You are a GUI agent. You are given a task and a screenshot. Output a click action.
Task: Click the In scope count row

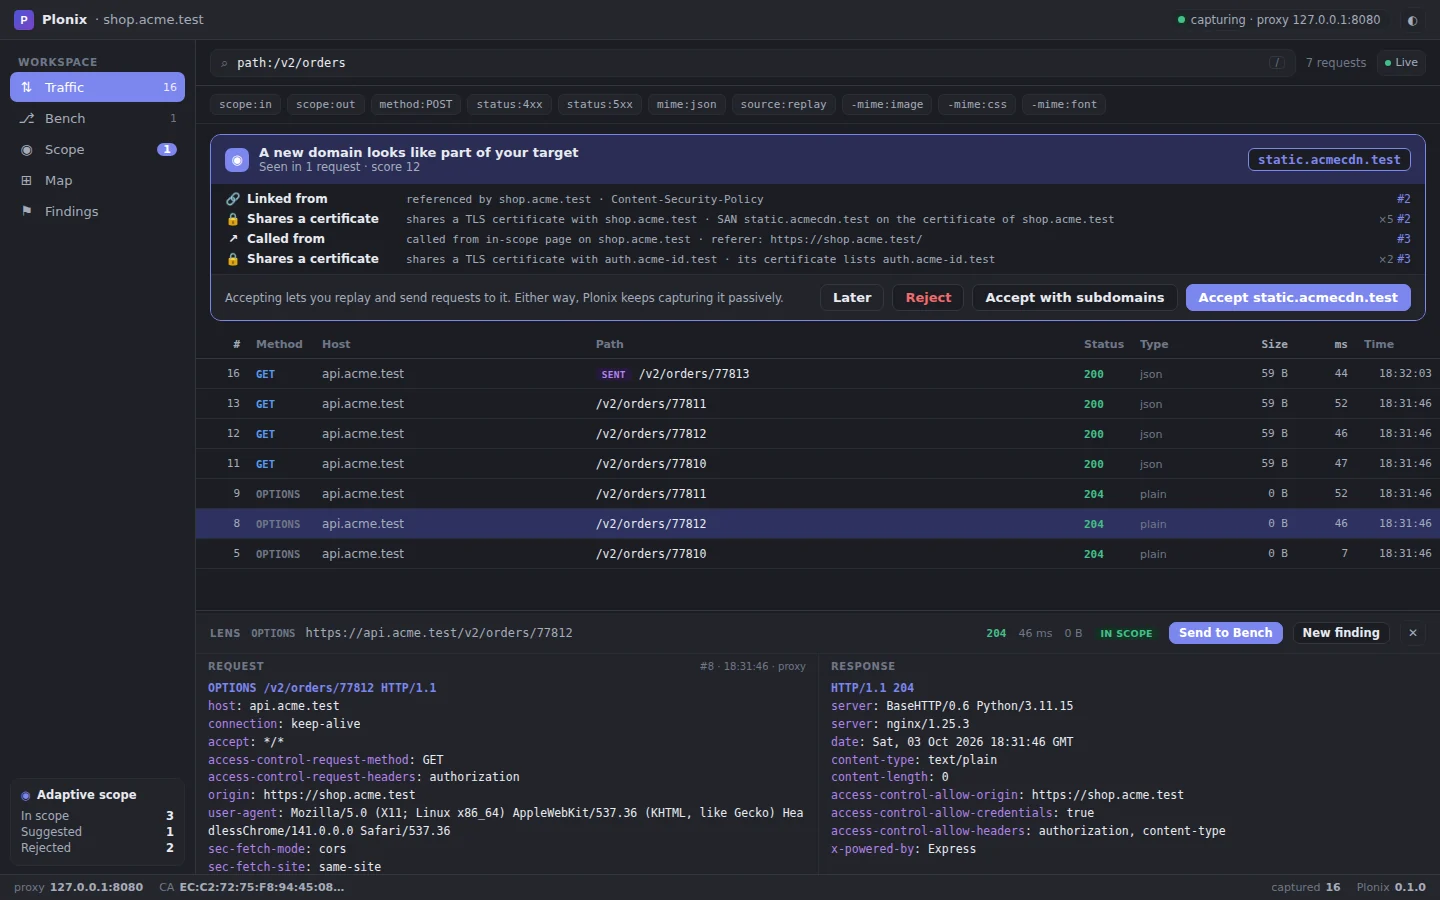click(x=97, y=816)
